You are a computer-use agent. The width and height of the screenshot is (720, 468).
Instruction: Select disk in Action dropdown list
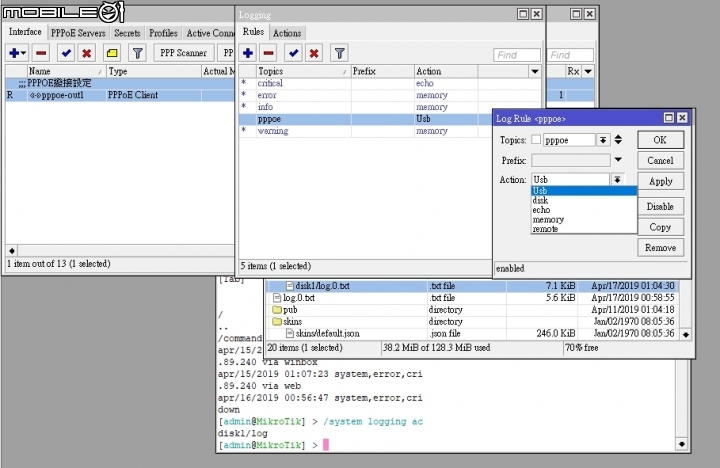(584, 201)
